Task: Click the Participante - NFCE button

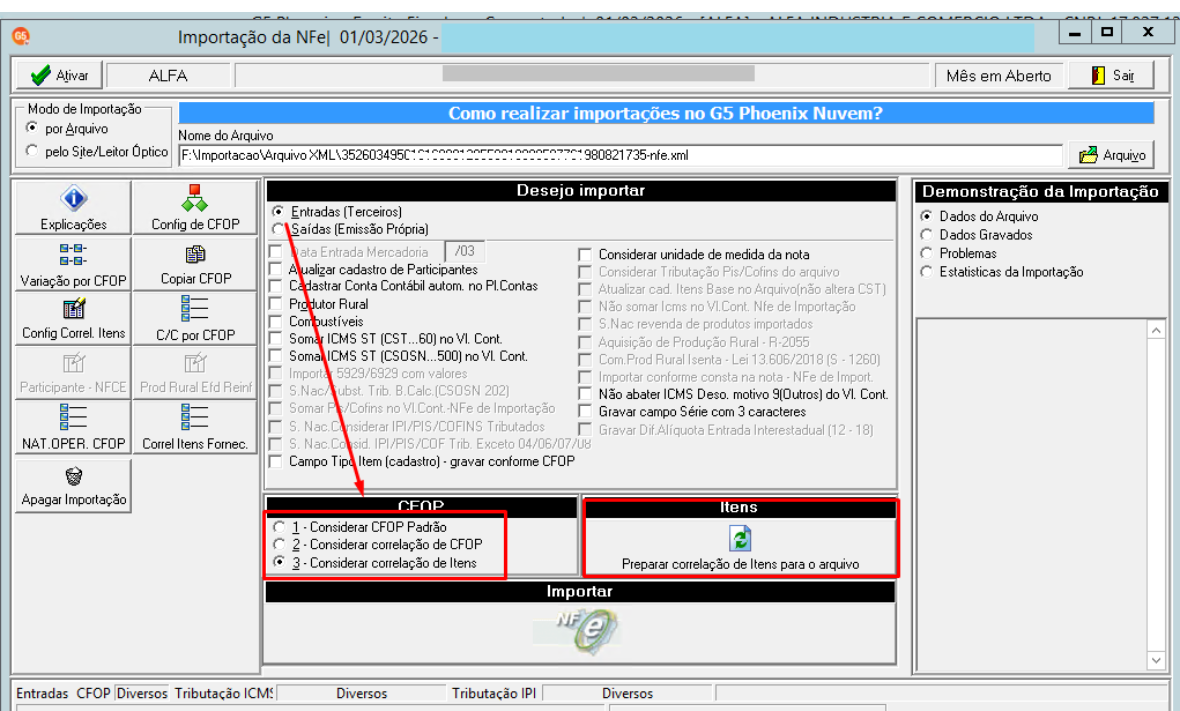Action: coord(73,372)
